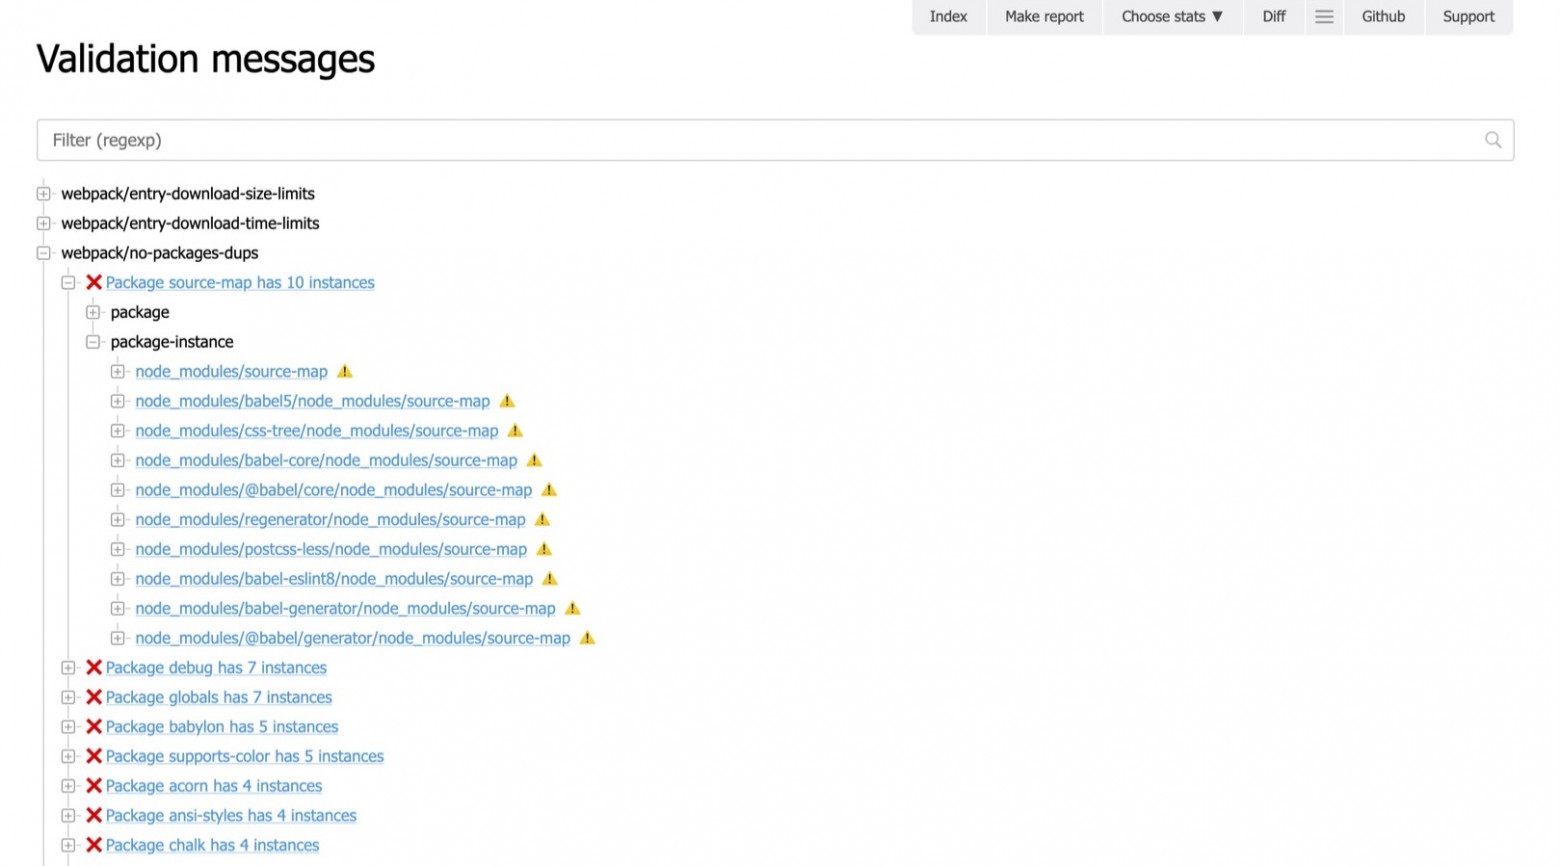Expand the webpack/entry-download-size-limits tree node
Image resolution: width=1560 pixels, height=866 pixels.
[43, 193]
